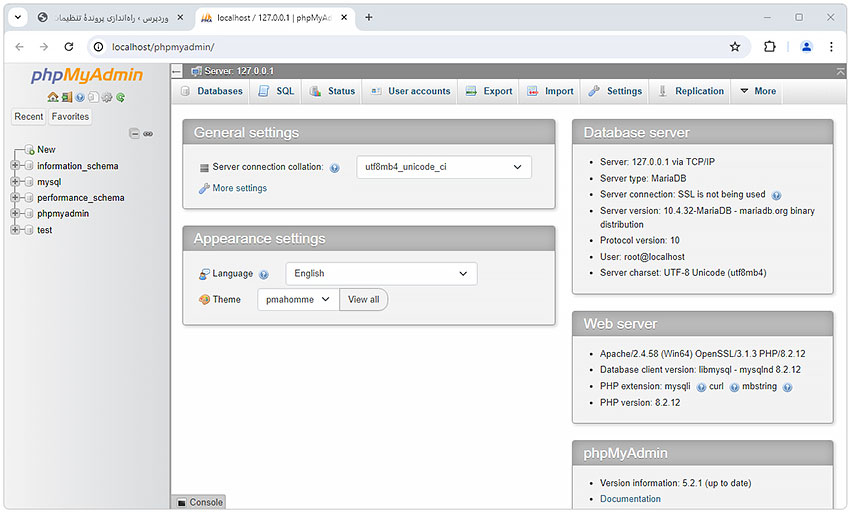Reload the browser page
850x513 pixels.
tap(68, 47)
